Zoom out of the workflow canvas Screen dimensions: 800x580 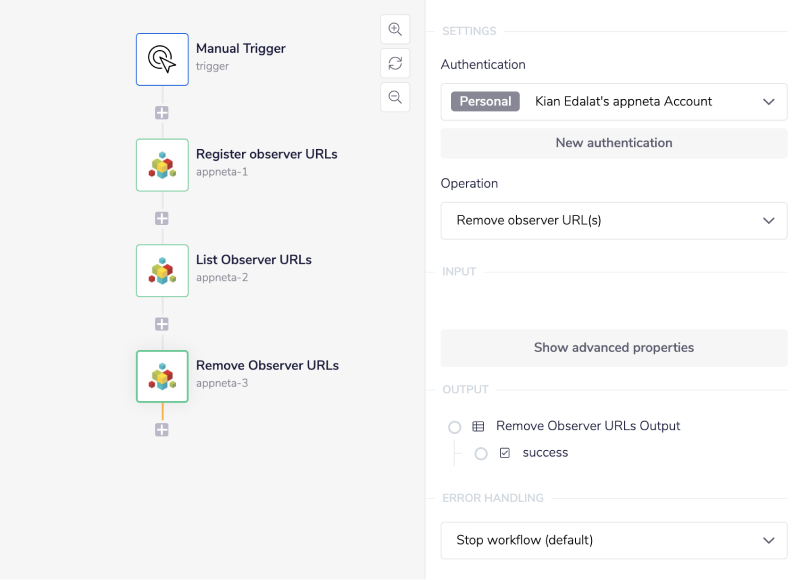point(395,97)
